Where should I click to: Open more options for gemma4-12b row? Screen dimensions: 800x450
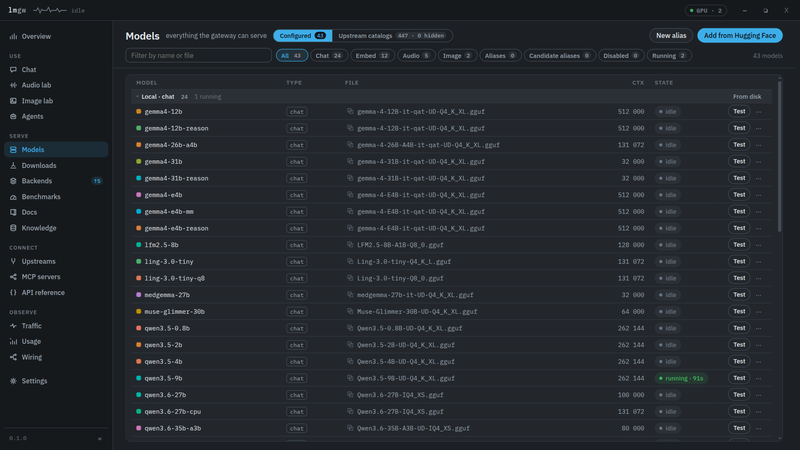[759, 112]
